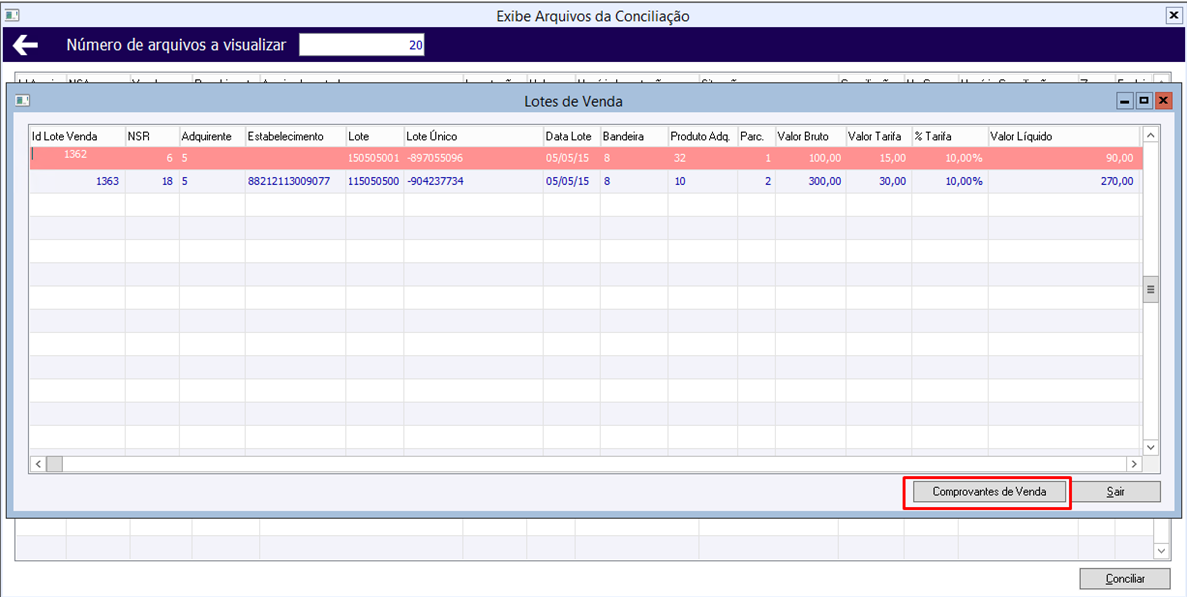
Task: Click the Valor Tarifa column header
Action: [x=879, y=136]
